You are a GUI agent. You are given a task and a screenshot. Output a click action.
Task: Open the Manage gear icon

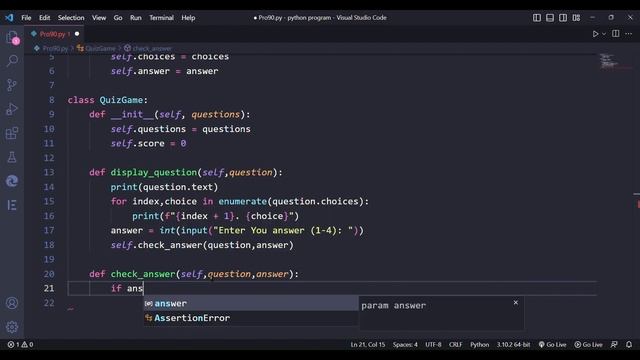[12, 327]
